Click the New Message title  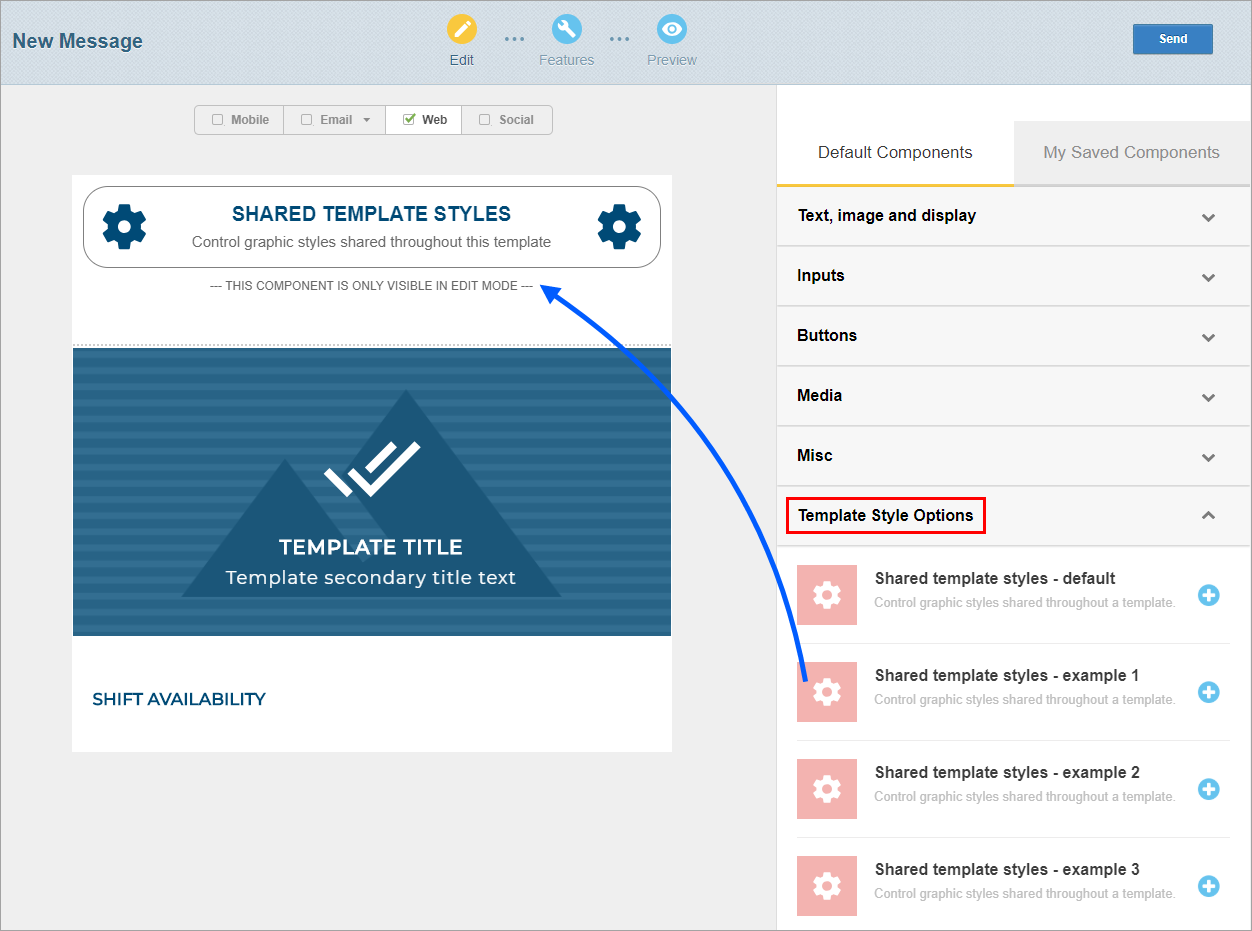click(x=78, y=41)
